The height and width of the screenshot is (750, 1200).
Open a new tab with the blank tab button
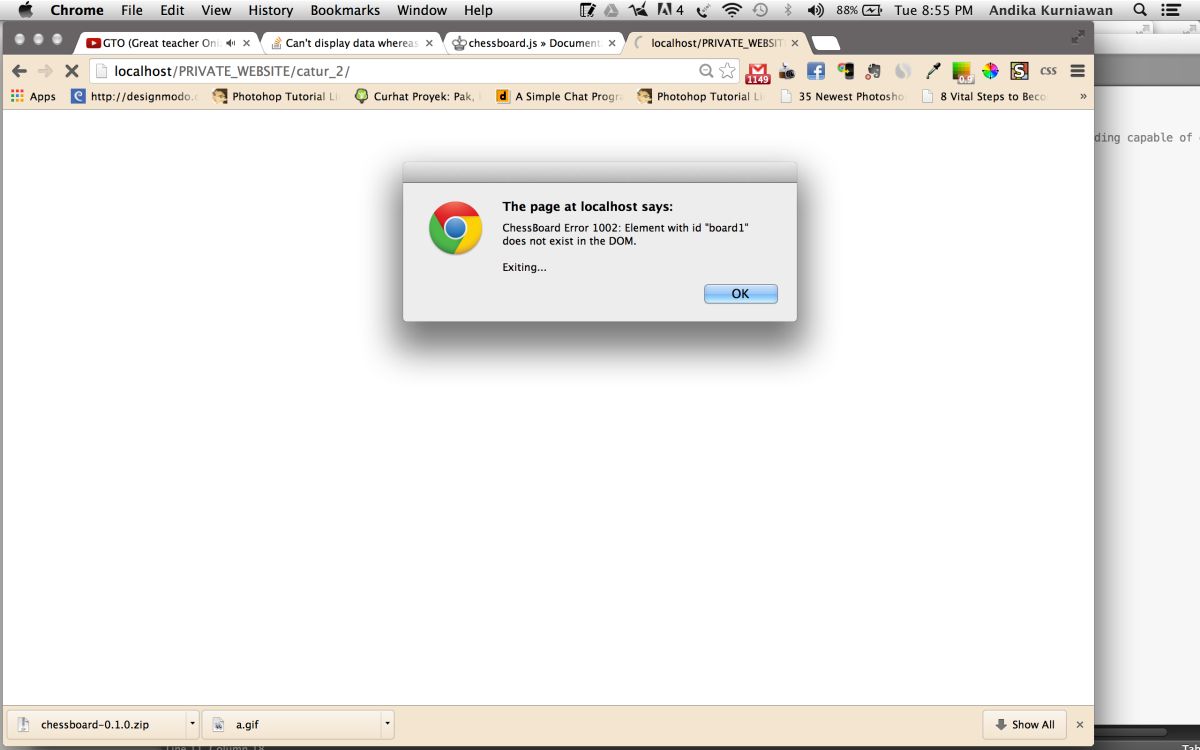pyautogui.click(x=826, y=44)
